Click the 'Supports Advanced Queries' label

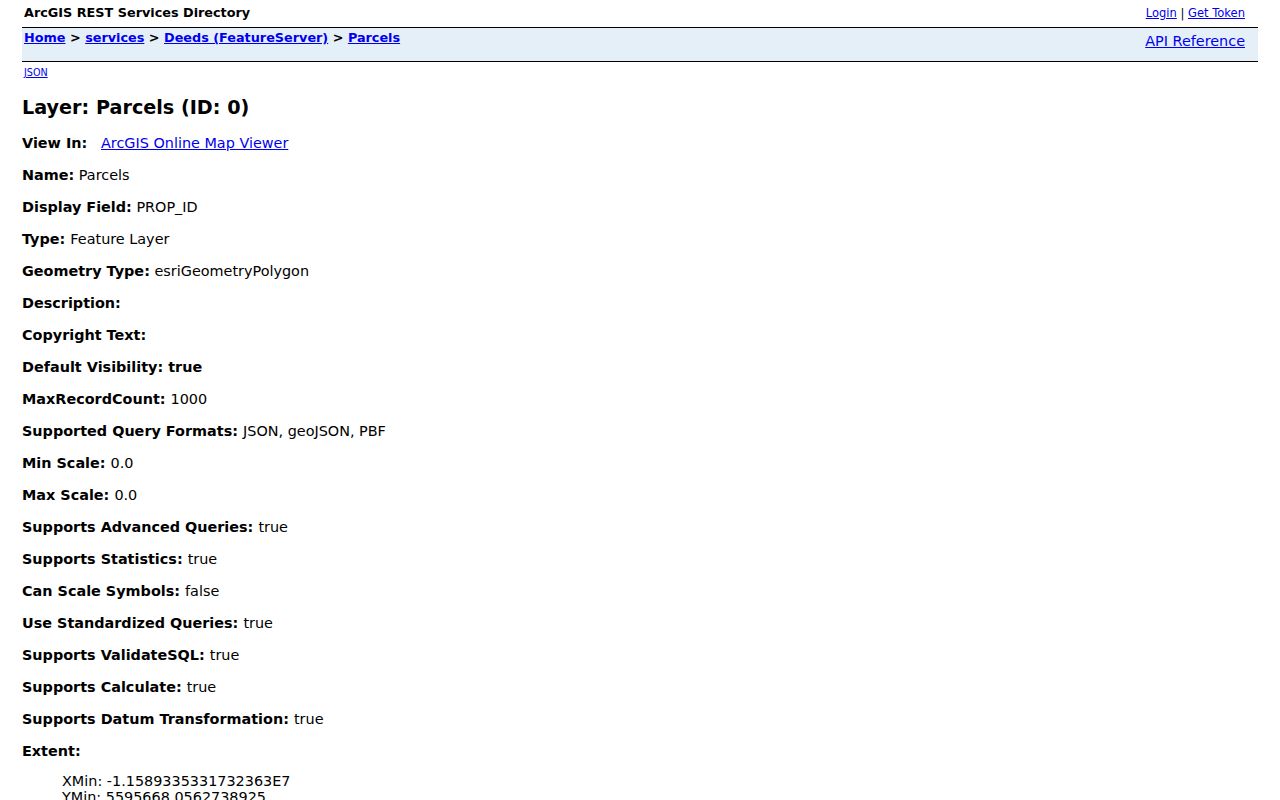pyautogui.click(x=138, y=527)
